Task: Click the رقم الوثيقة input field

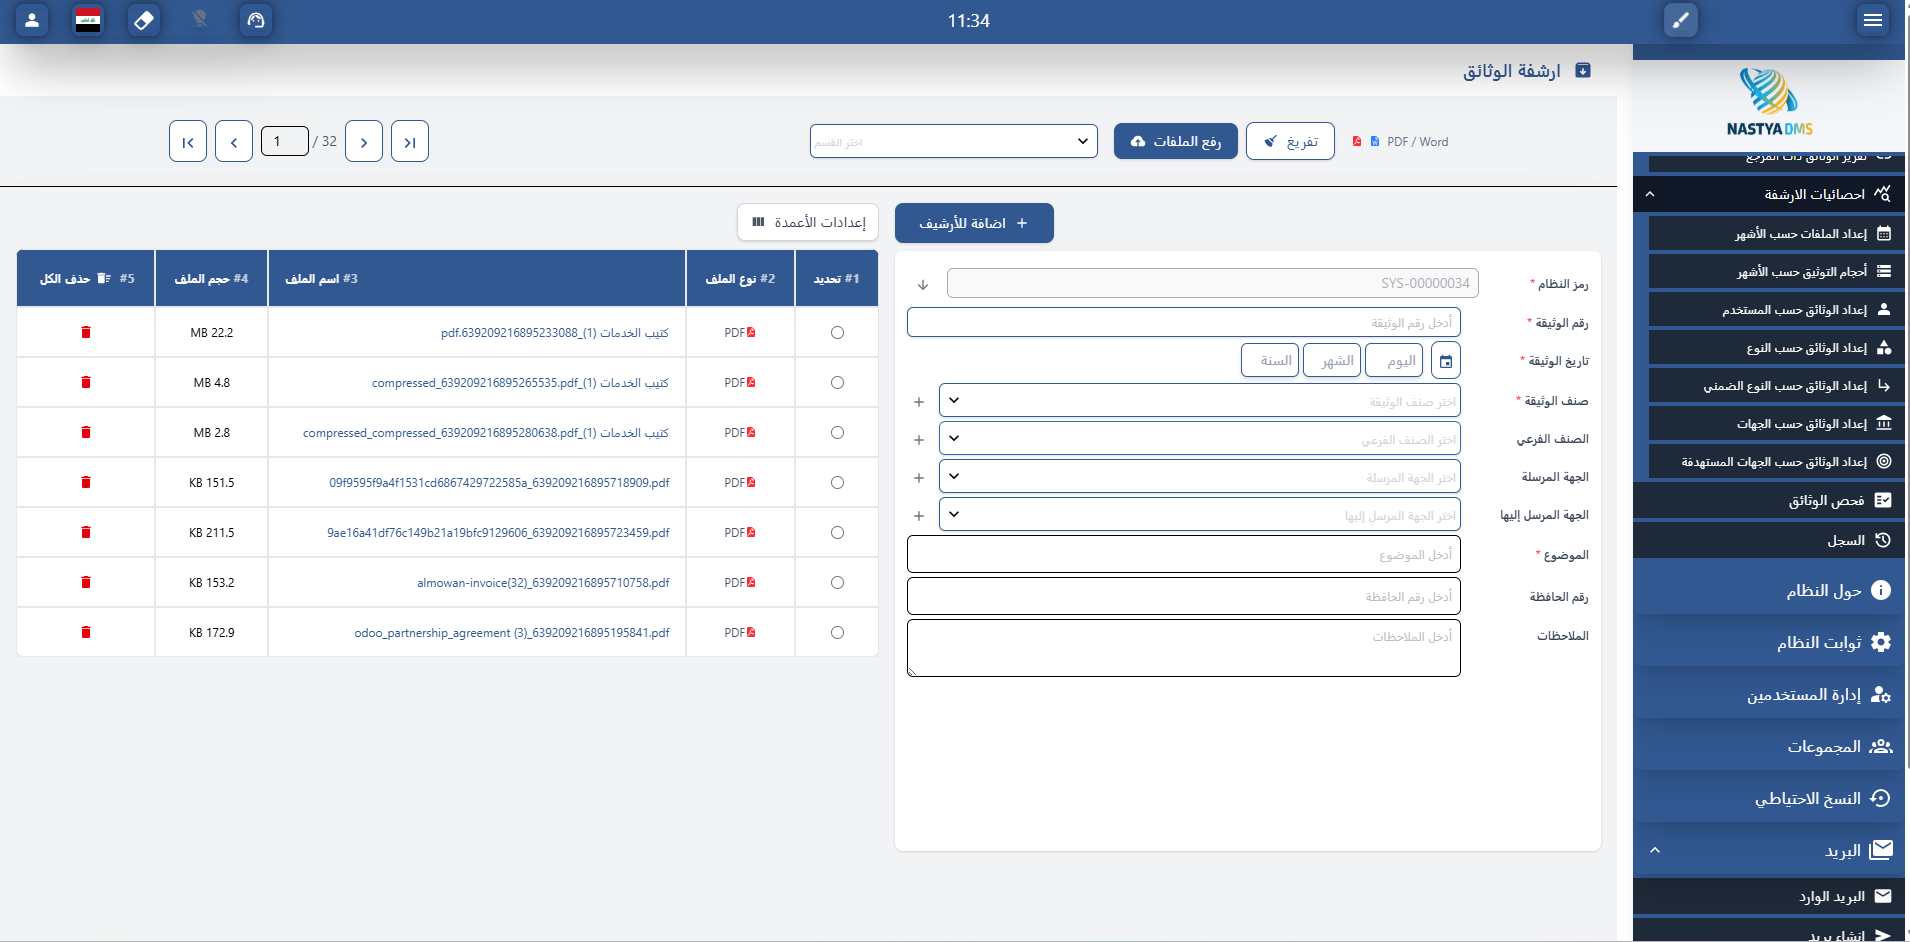Action: 1184,322
